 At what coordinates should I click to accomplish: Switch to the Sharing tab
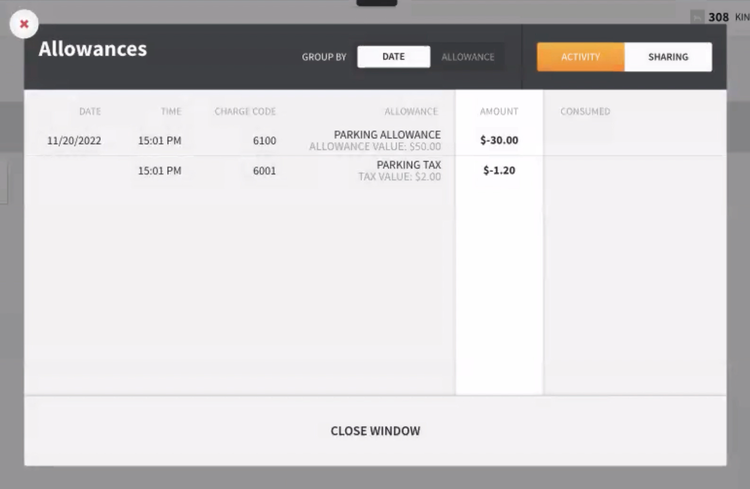pyautogui.click(x=668, y=57)
